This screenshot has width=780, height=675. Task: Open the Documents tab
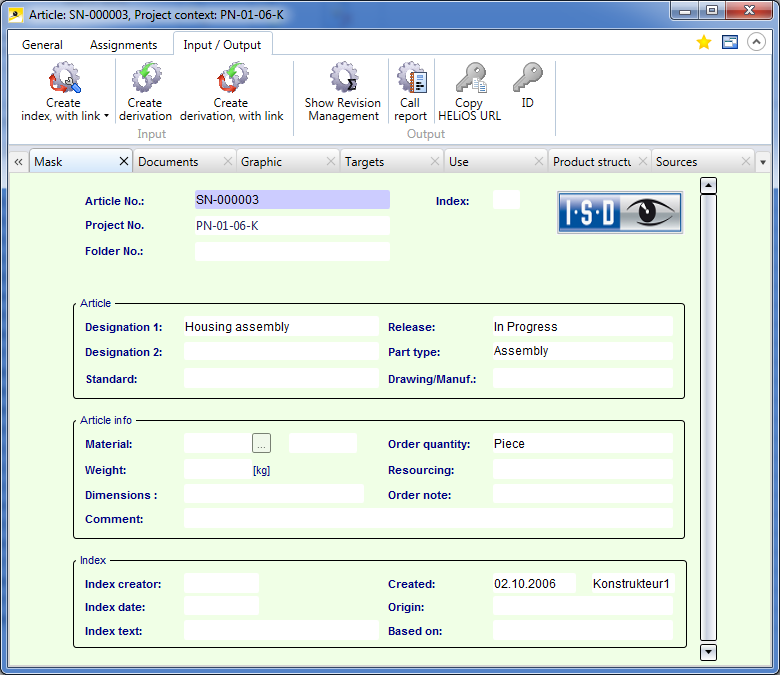tap(168, 162)
